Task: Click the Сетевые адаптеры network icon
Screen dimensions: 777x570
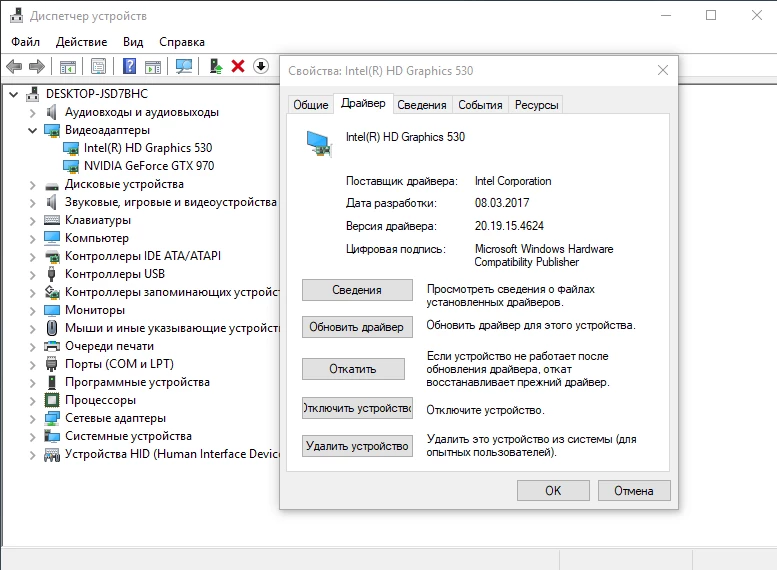Action: [x=52, y=418]
